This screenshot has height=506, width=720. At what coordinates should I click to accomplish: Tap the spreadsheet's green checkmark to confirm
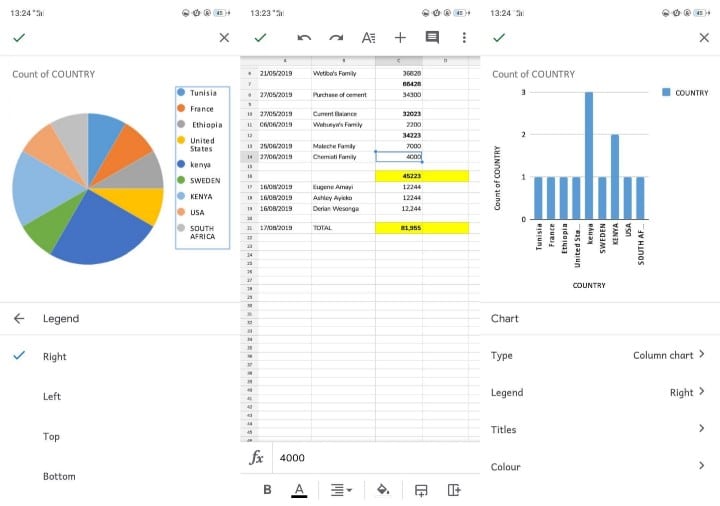260,38
